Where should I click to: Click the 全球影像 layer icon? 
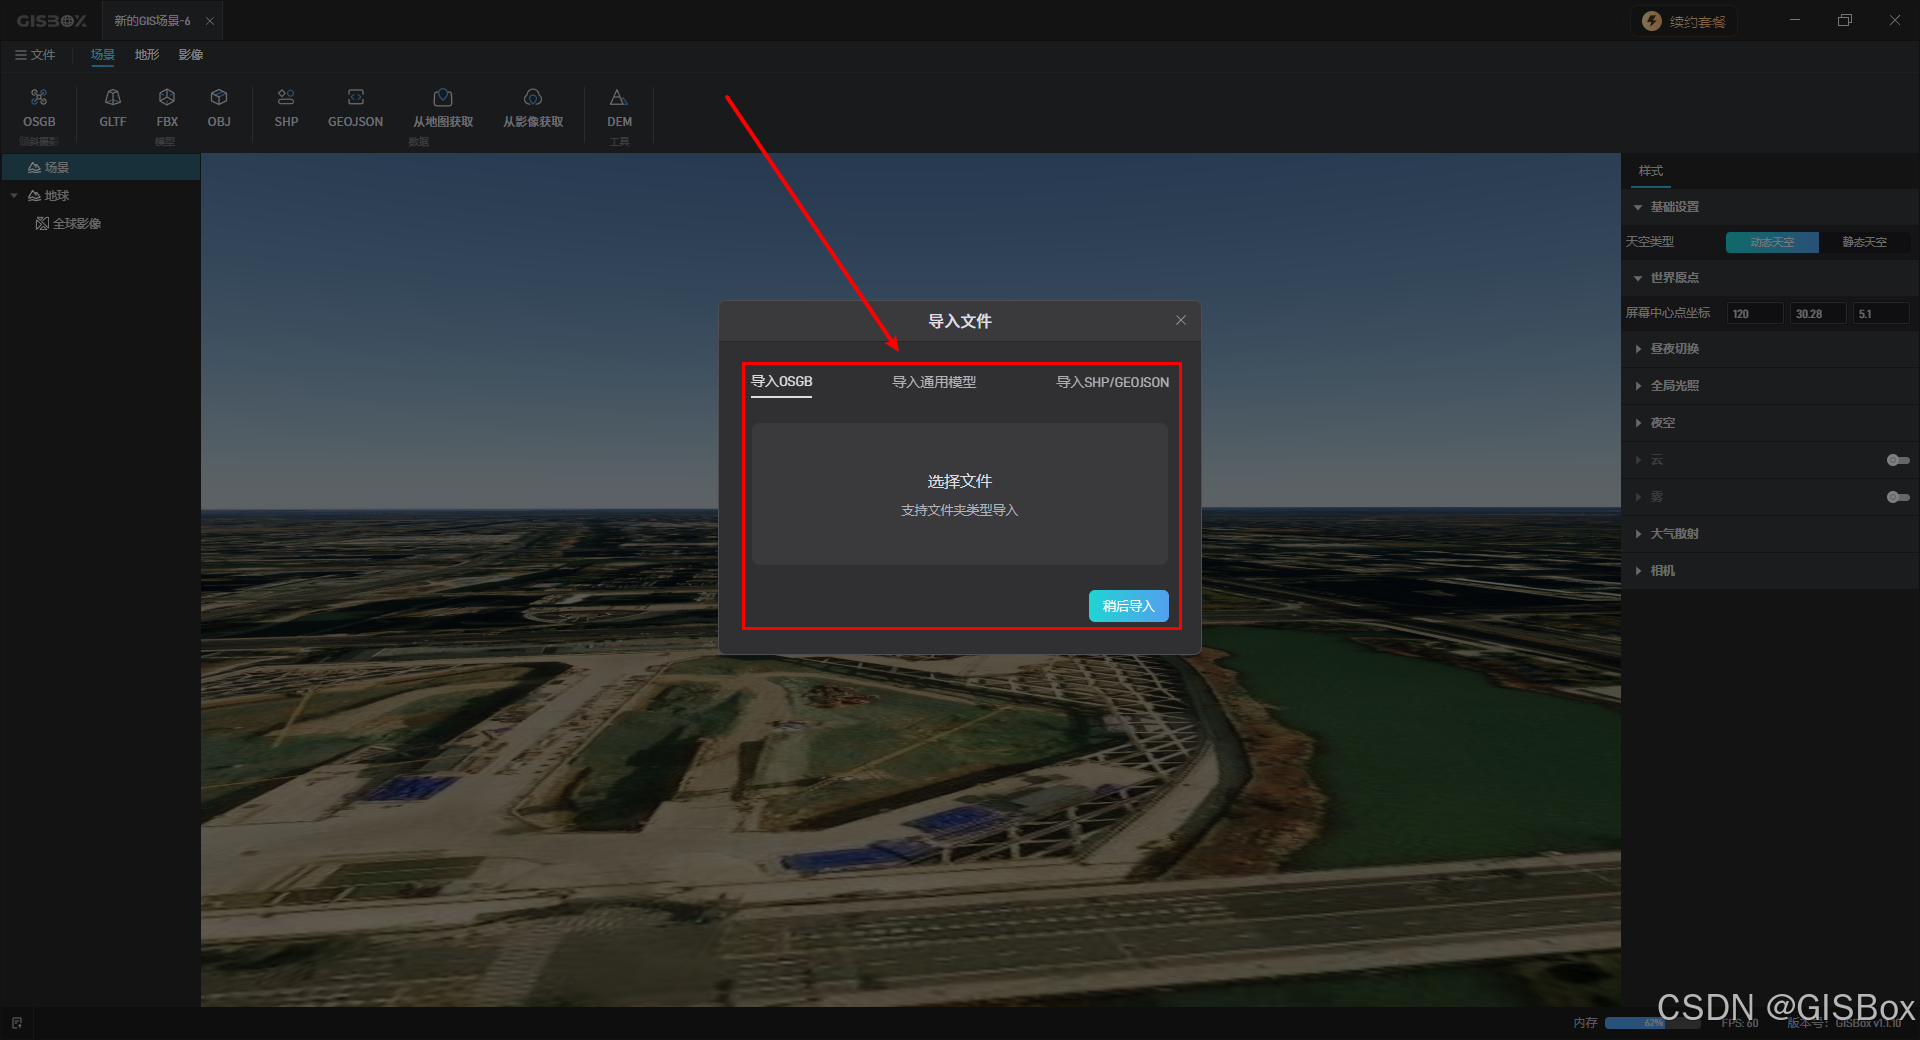tap(42, 224)
